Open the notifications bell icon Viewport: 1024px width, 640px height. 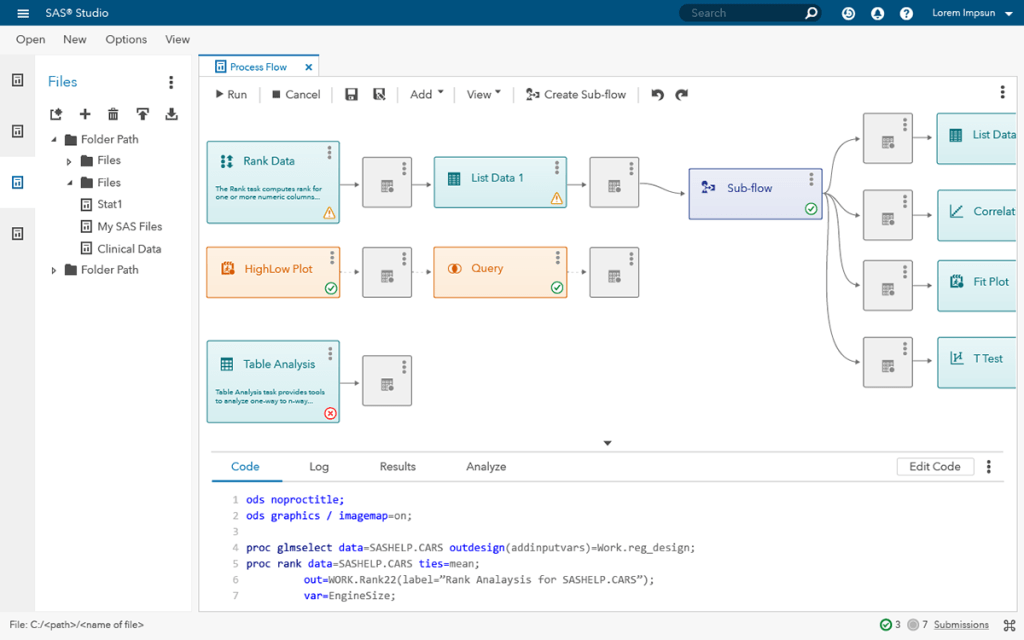click(x=877, y=13)
